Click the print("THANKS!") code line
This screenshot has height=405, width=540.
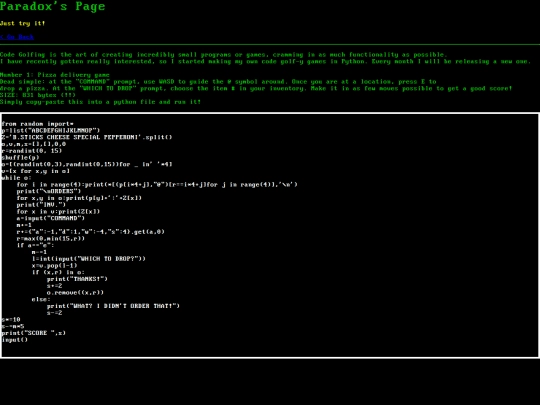[x=77, y=279]
